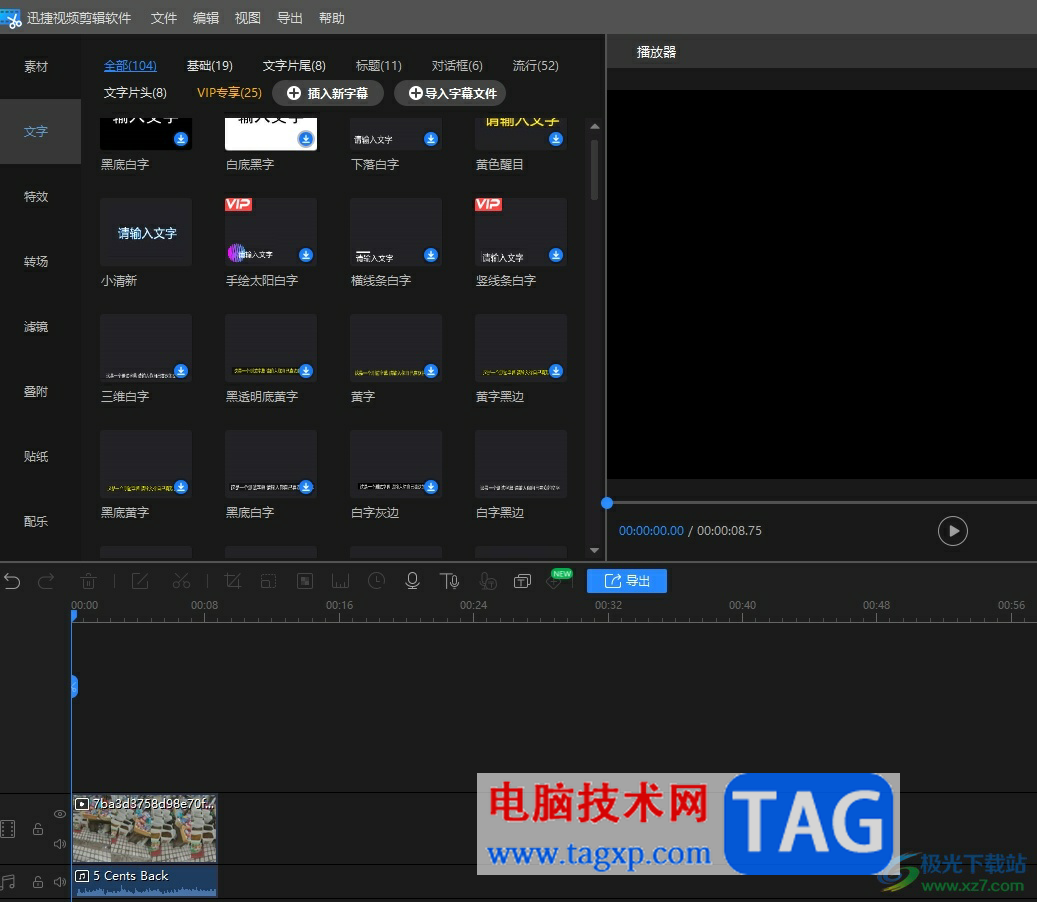Toggle the video track lock
Image resolution: width=1037 pixels, height=902 pixels.
click(x=38, y=829)
